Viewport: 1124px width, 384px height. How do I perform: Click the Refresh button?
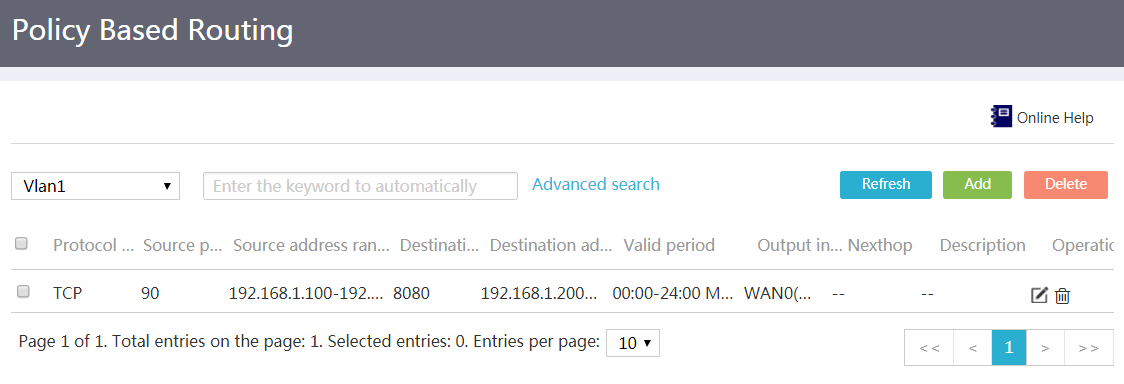click(x=886, y=185)
